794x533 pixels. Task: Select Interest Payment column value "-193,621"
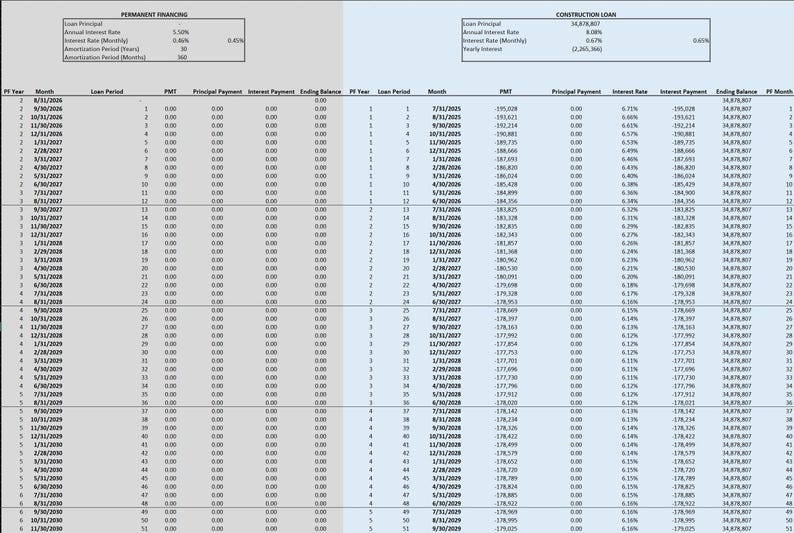(x=684, y=117)
